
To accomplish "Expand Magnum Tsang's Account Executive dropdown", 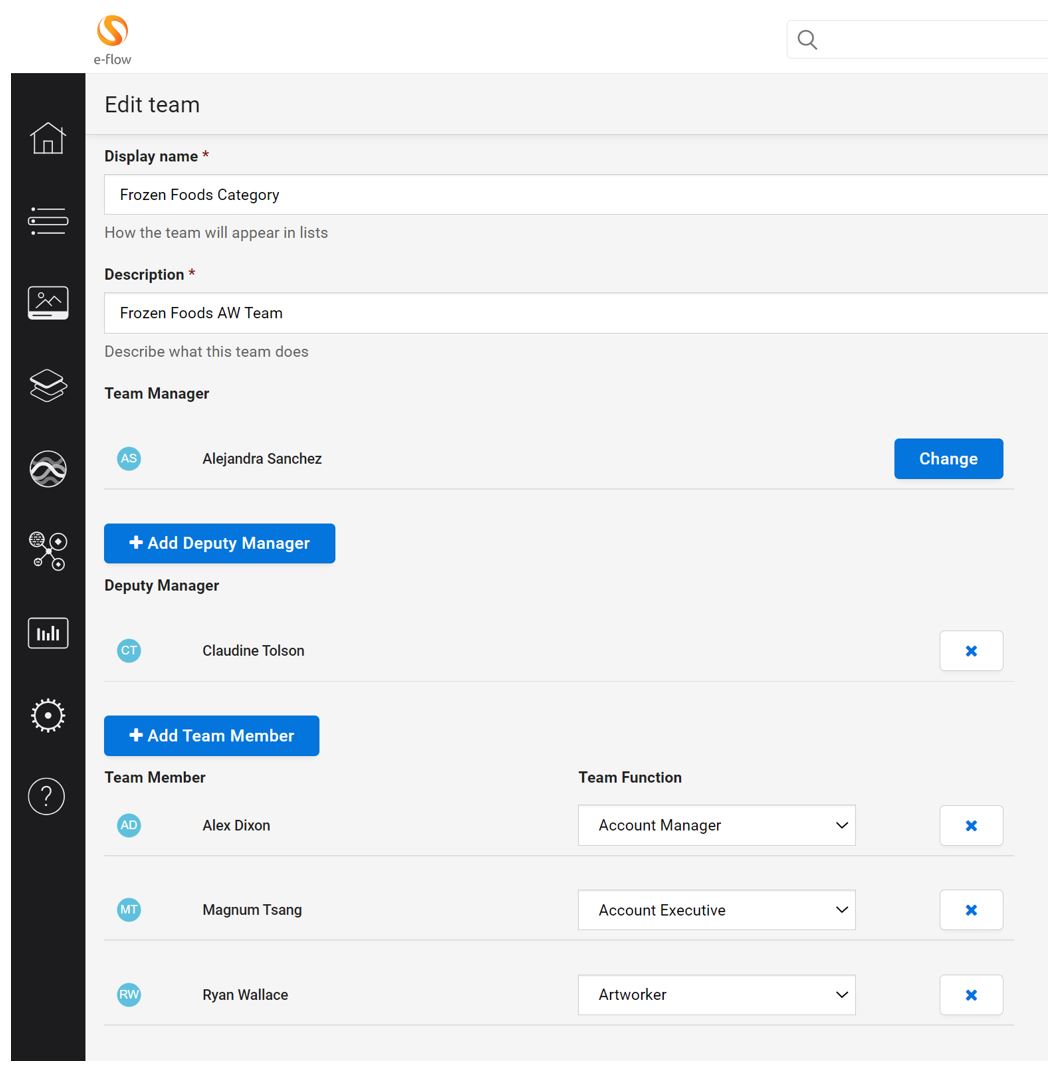I will [717, 910].
